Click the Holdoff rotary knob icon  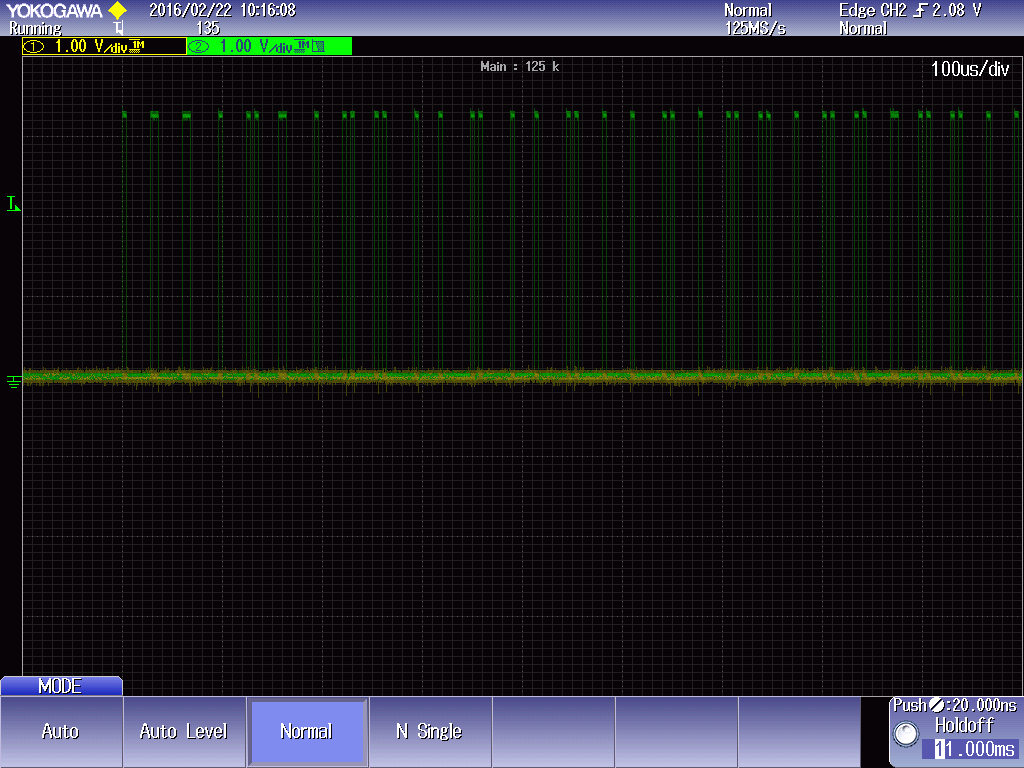[906, 735]
